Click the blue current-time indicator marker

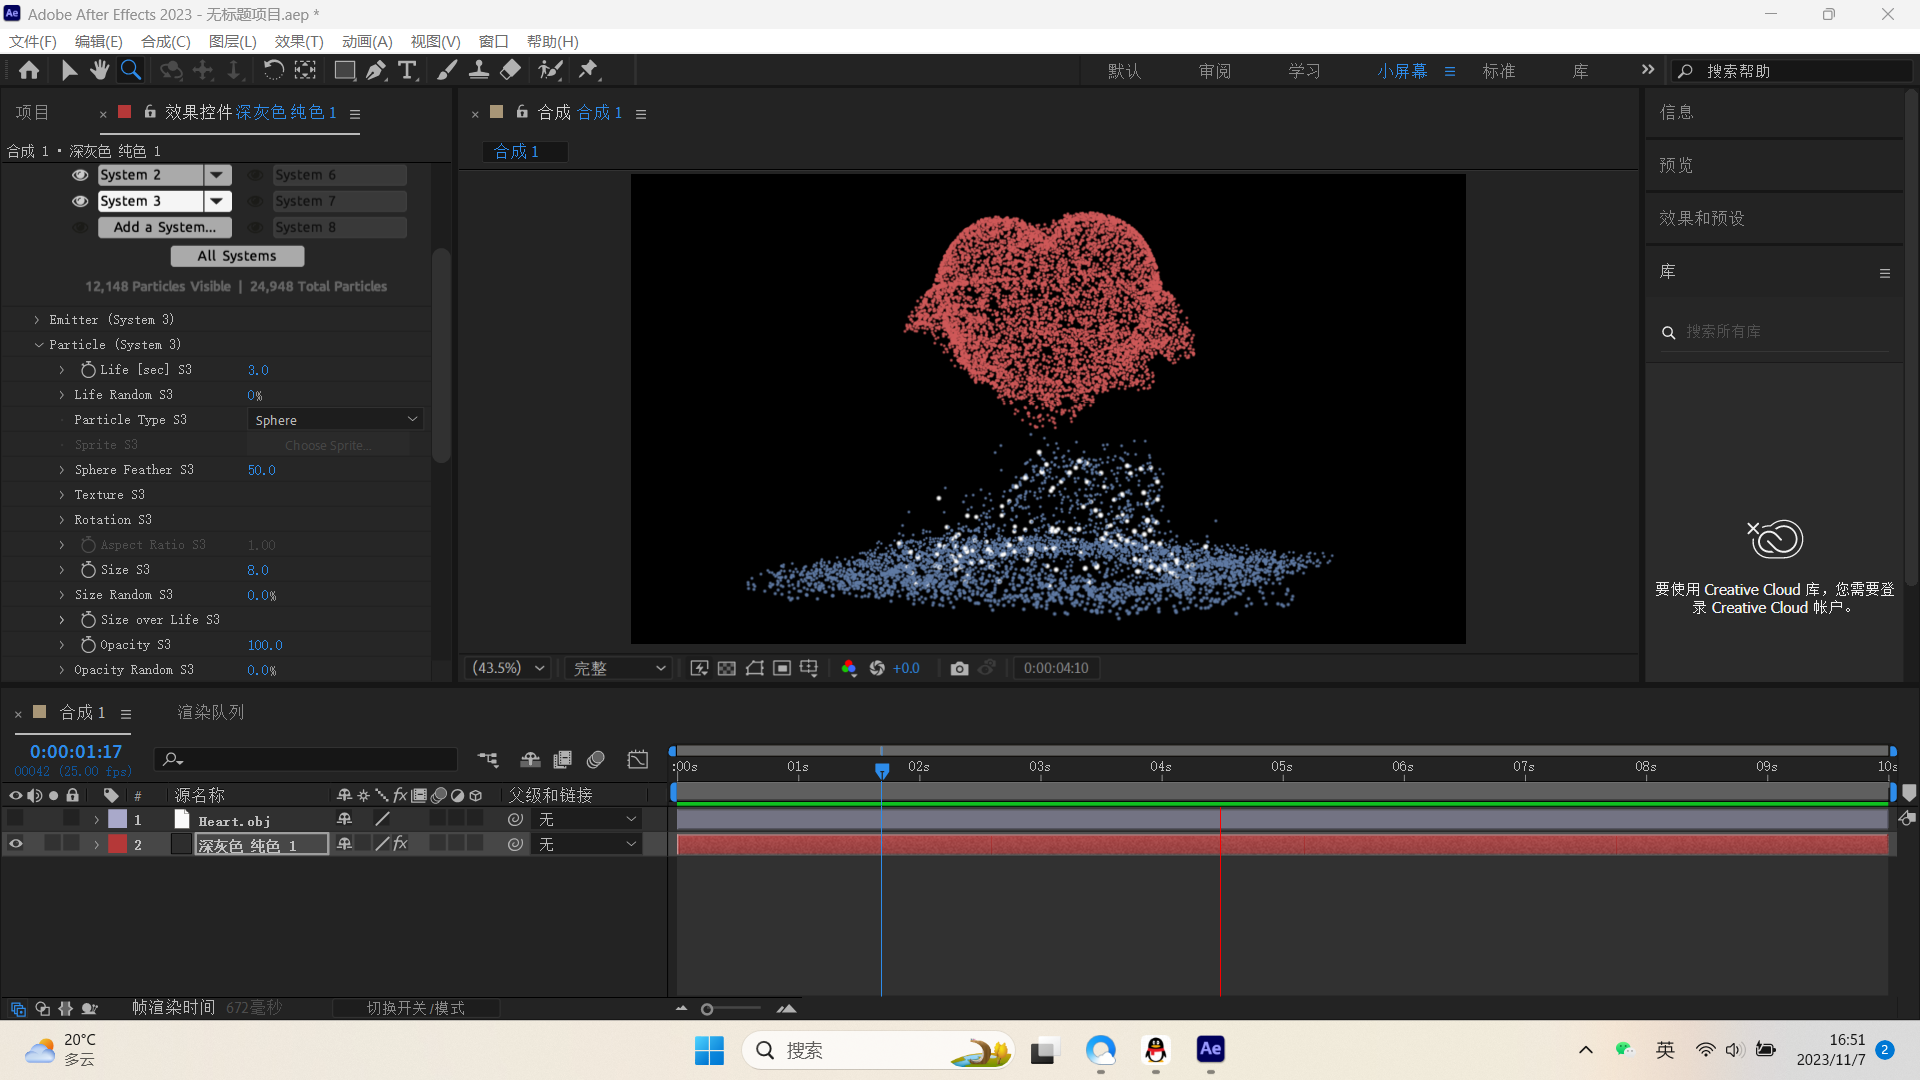[882, 770]
